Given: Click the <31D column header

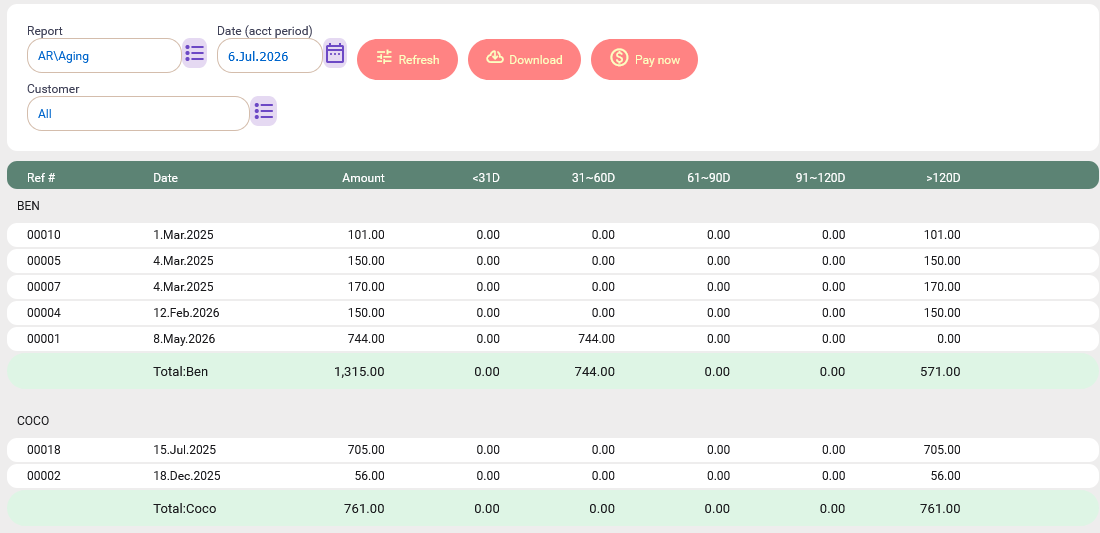Looking at the screenshot, I should [486, 178].
